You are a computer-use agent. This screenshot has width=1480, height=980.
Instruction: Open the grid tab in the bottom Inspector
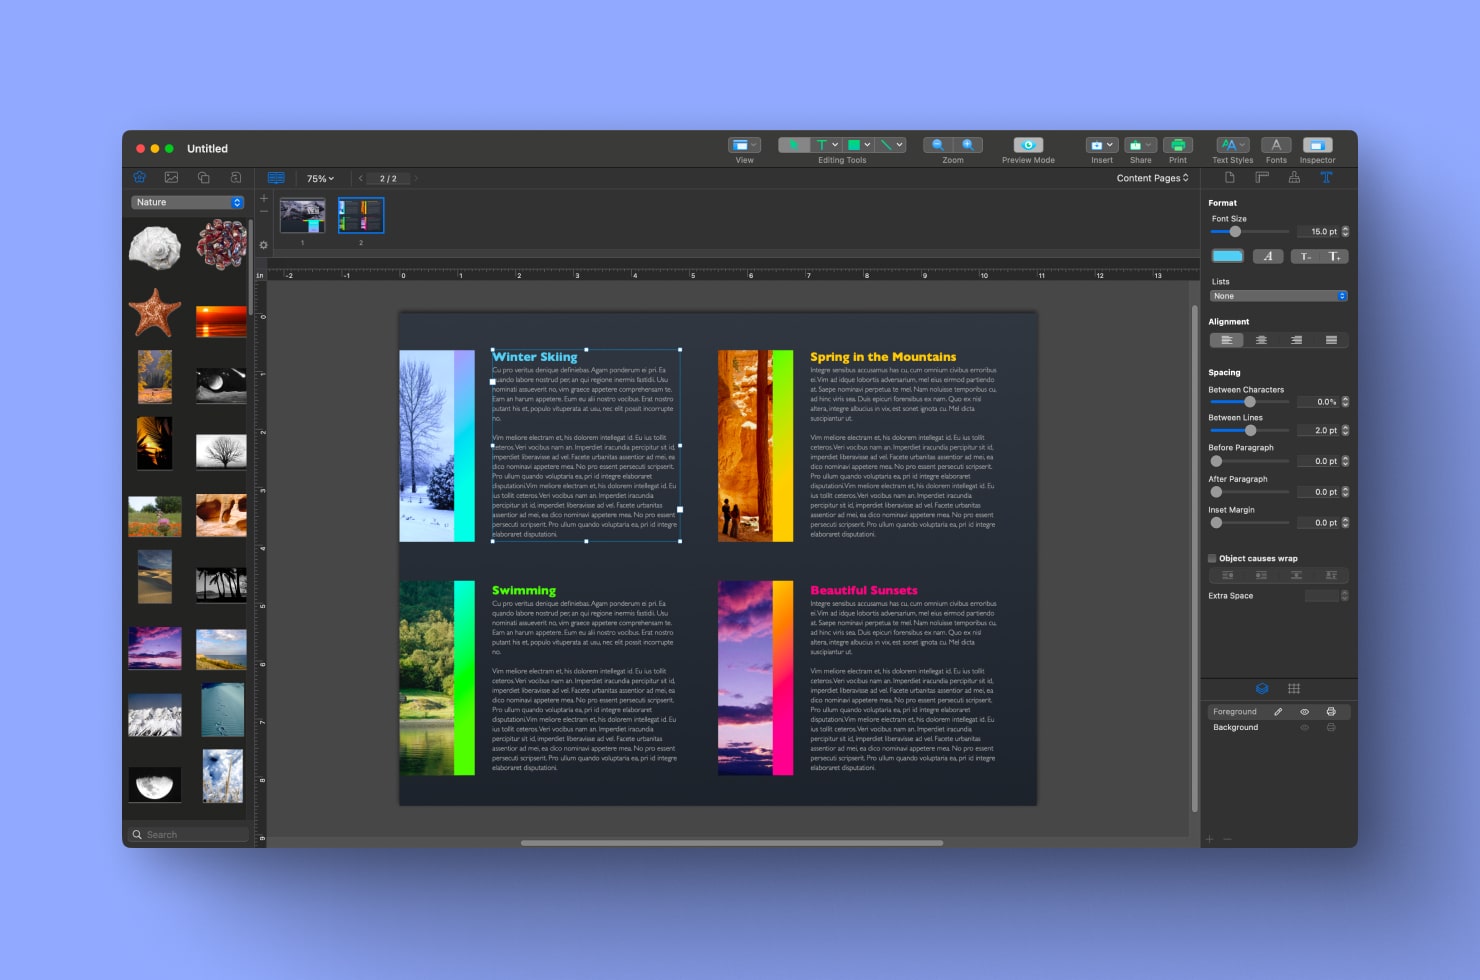(1294, 688)
